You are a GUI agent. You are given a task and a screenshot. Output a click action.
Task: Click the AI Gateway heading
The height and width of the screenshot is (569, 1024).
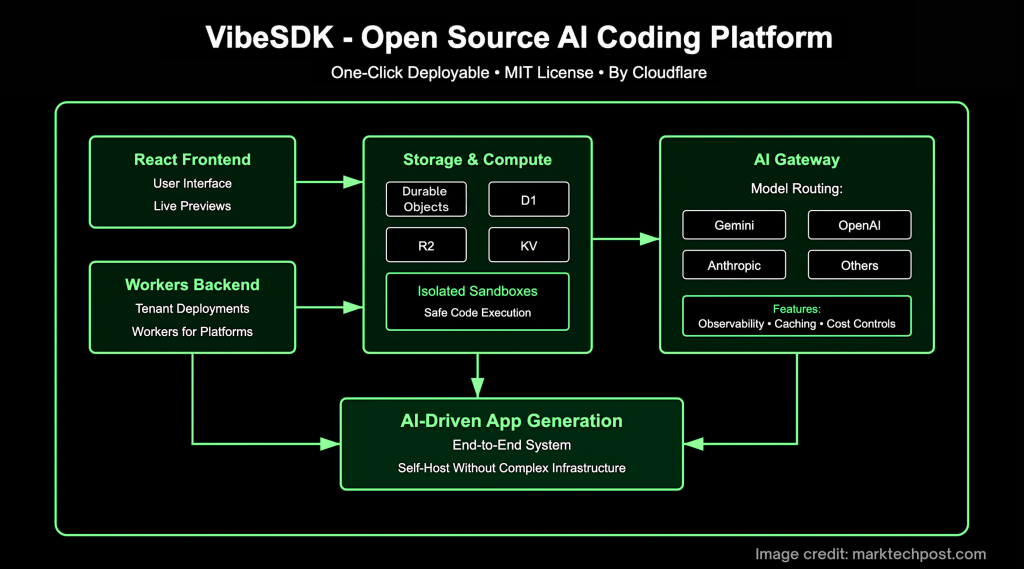point(796,160)
